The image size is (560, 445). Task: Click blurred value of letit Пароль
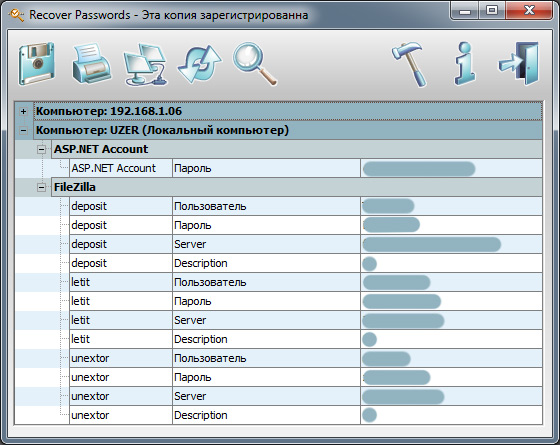402,301
